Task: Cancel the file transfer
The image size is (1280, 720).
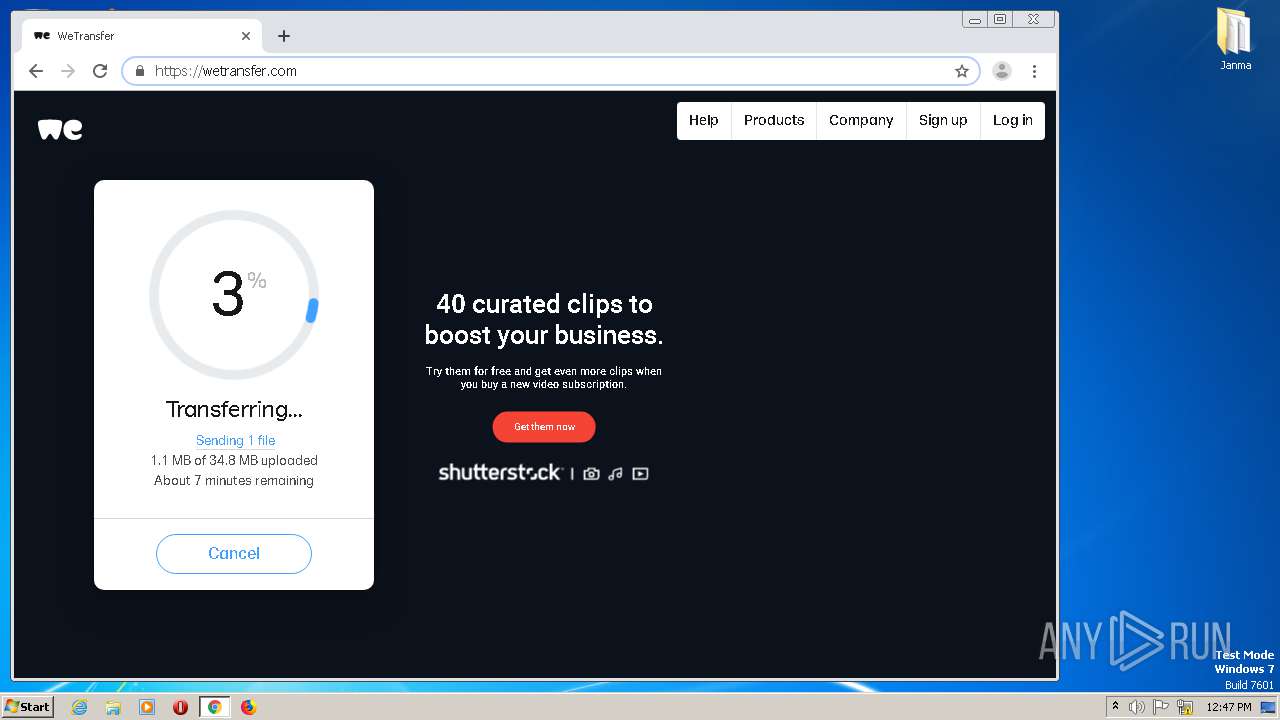Action: 234,553
